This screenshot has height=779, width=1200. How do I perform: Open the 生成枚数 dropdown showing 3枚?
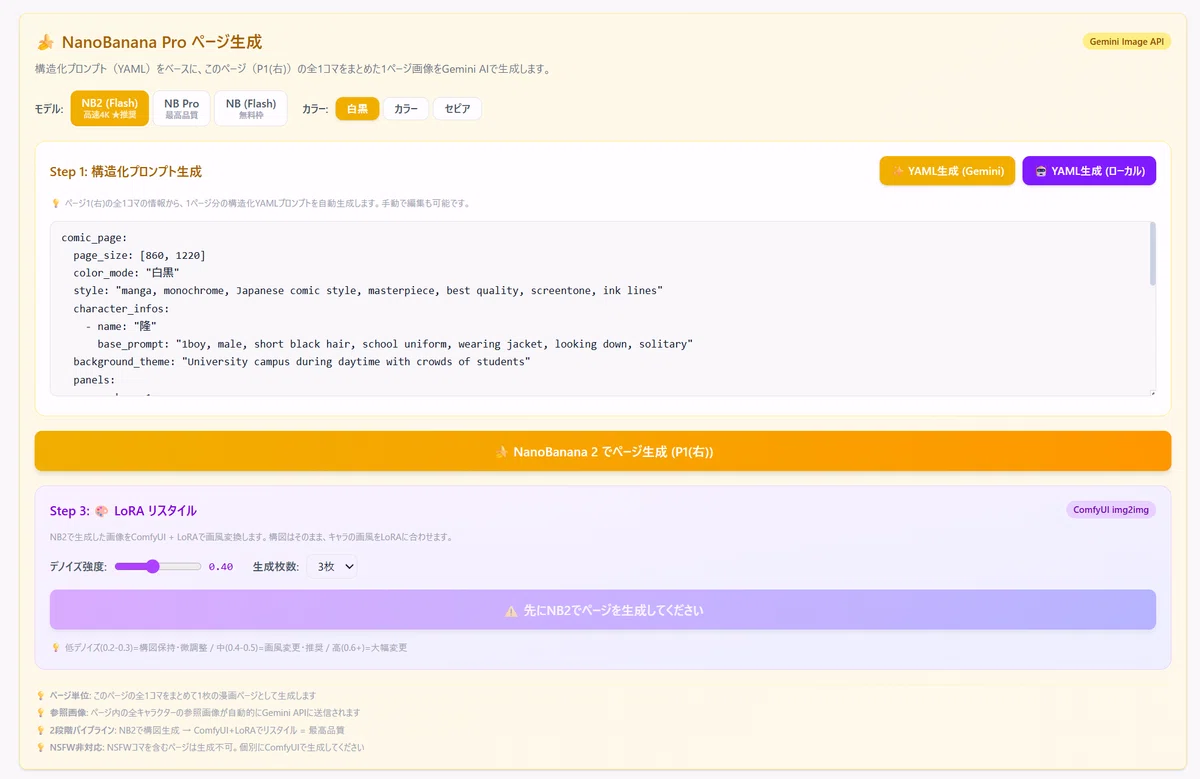point(332,566)
